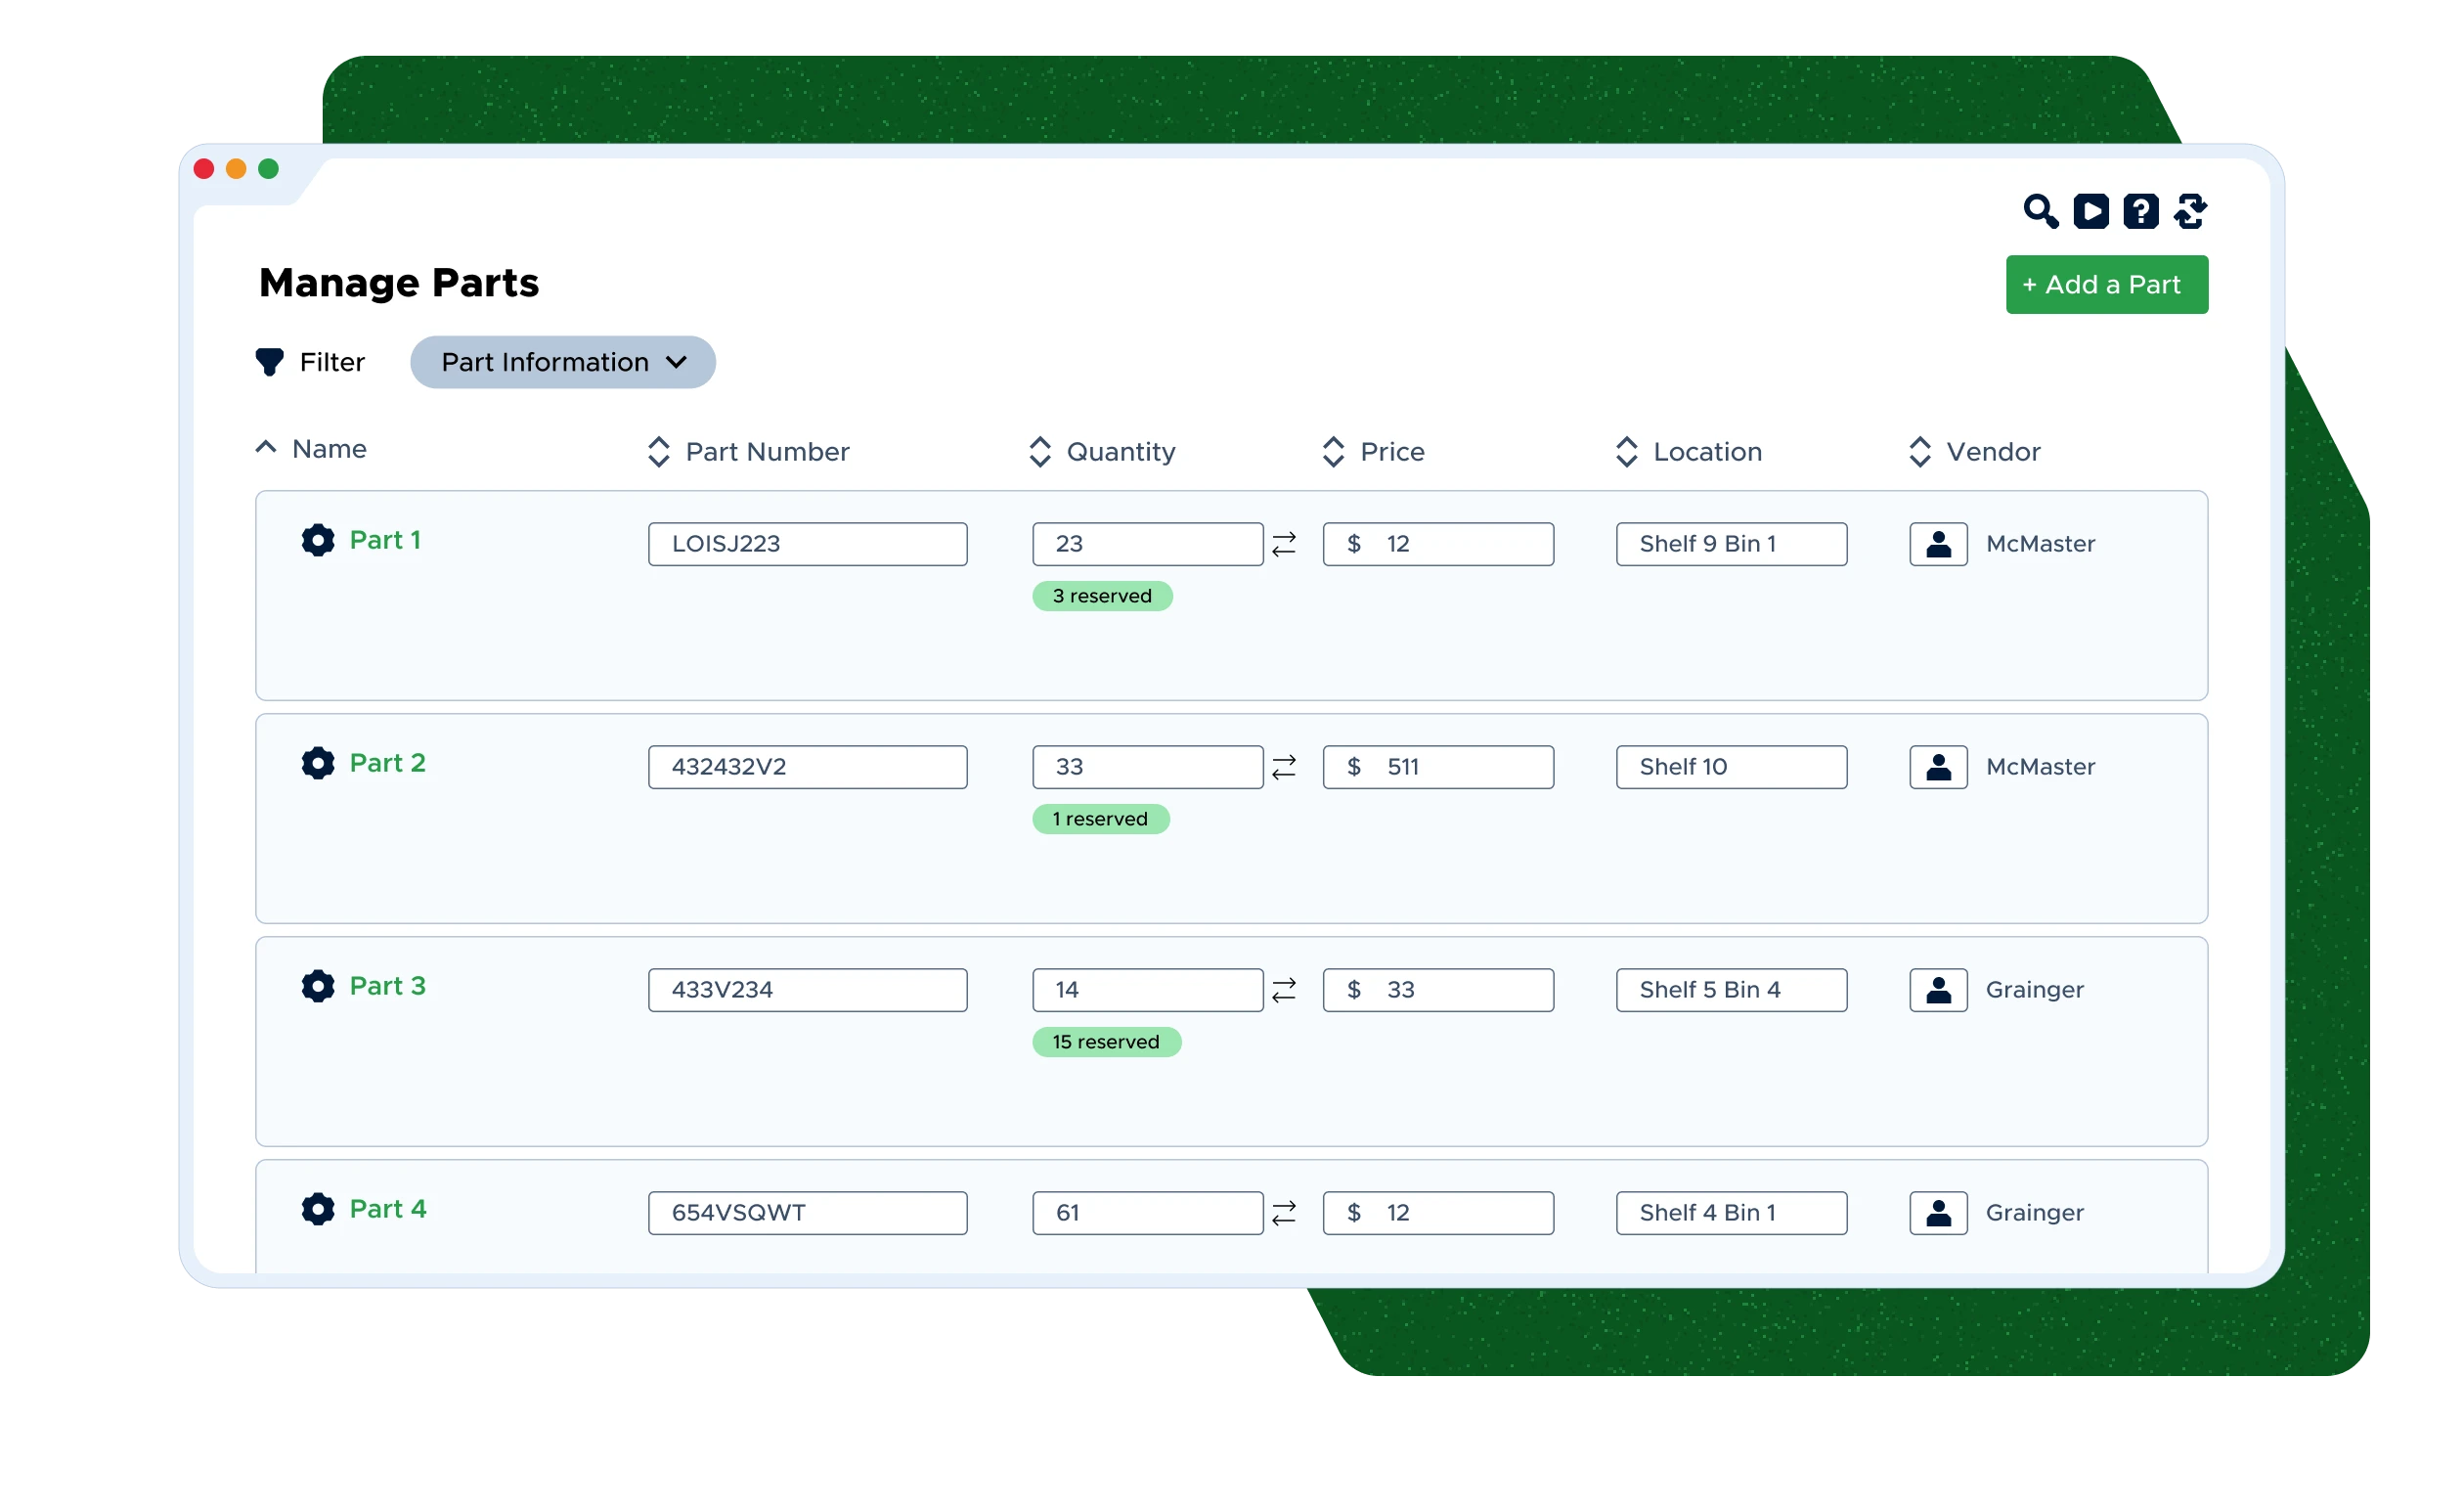Edit the Part Number field for Part 3
The image size is (2464, 1511).
pyautogui.click(x=810, y=990)
